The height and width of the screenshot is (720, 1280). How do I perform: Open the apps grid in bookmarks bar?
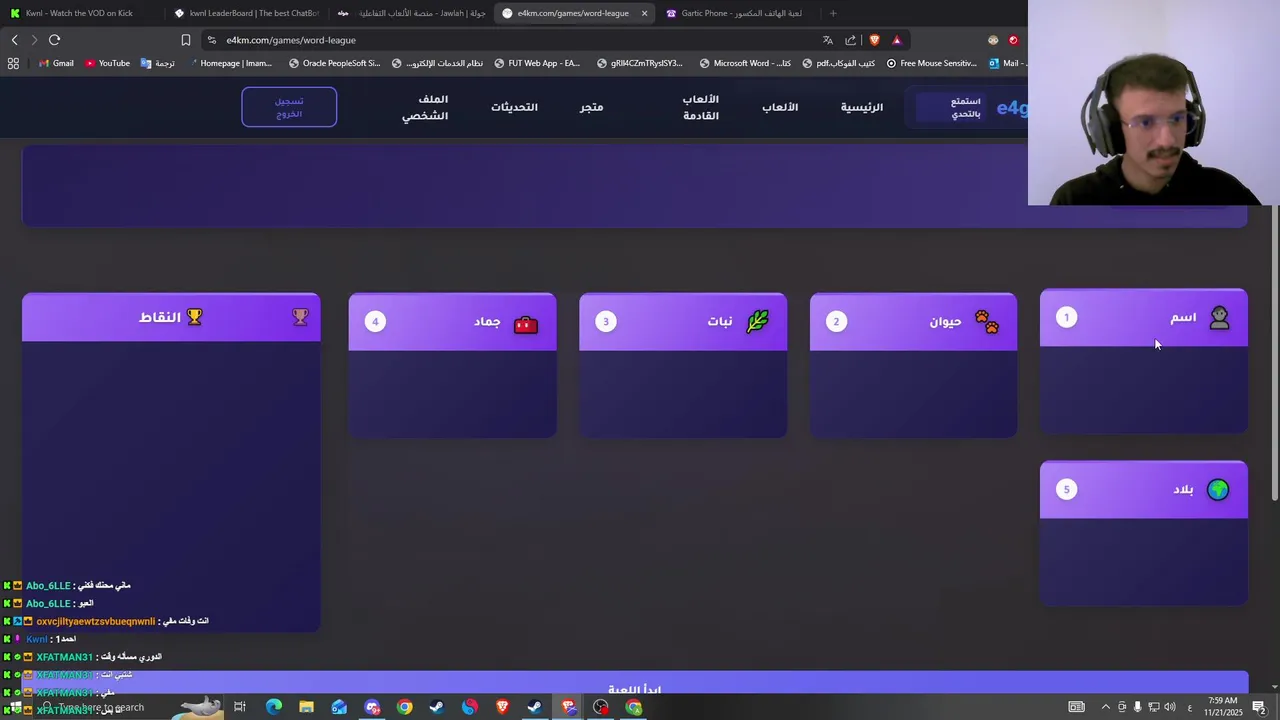13,63
